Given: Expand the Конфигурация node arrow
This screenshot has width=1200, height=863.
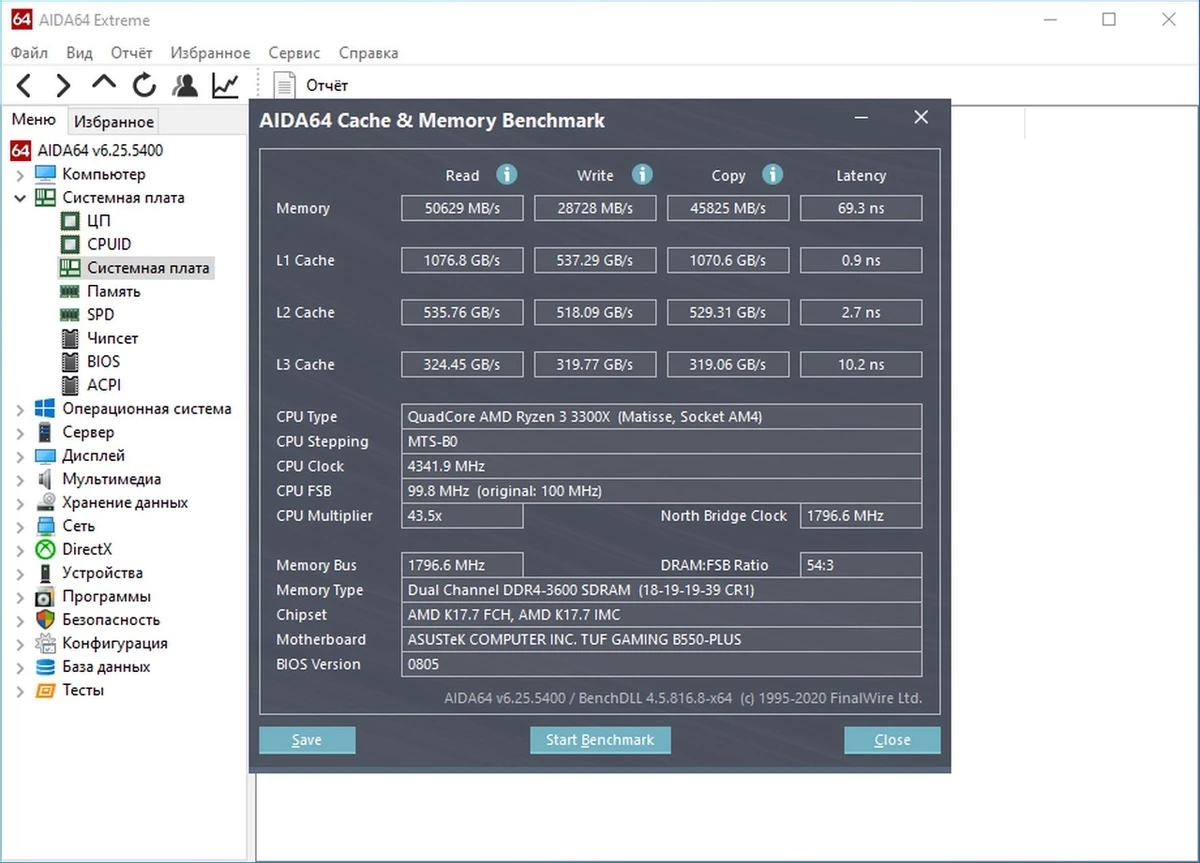Looking at the screenshot, I should (20, 644).
